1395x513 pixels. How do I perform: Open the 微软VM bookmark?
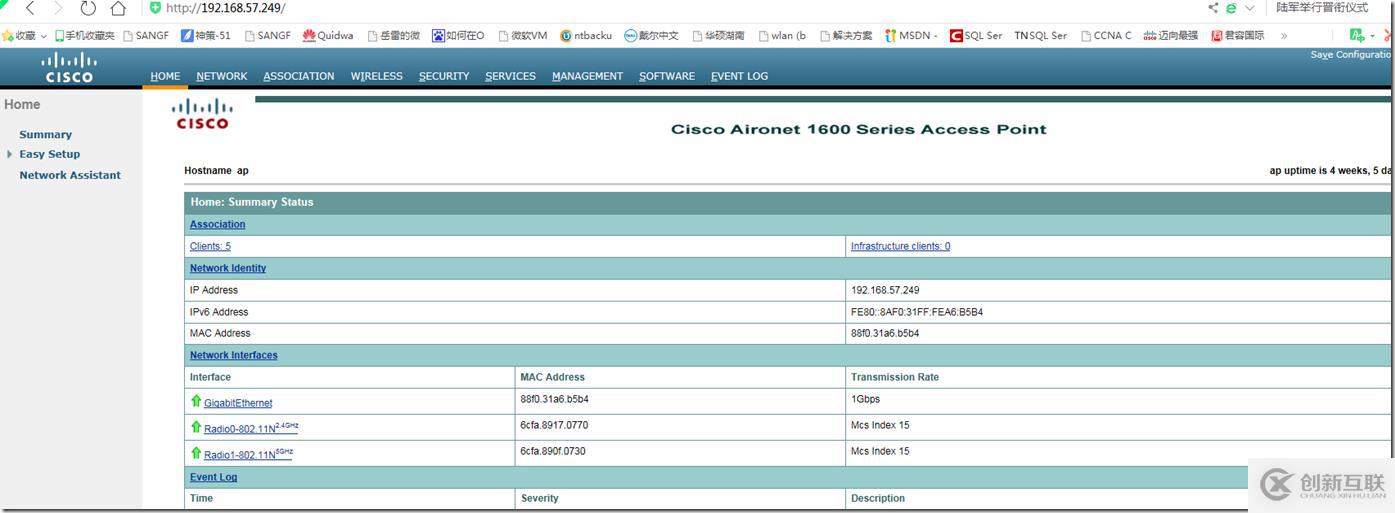click(522, 35)
